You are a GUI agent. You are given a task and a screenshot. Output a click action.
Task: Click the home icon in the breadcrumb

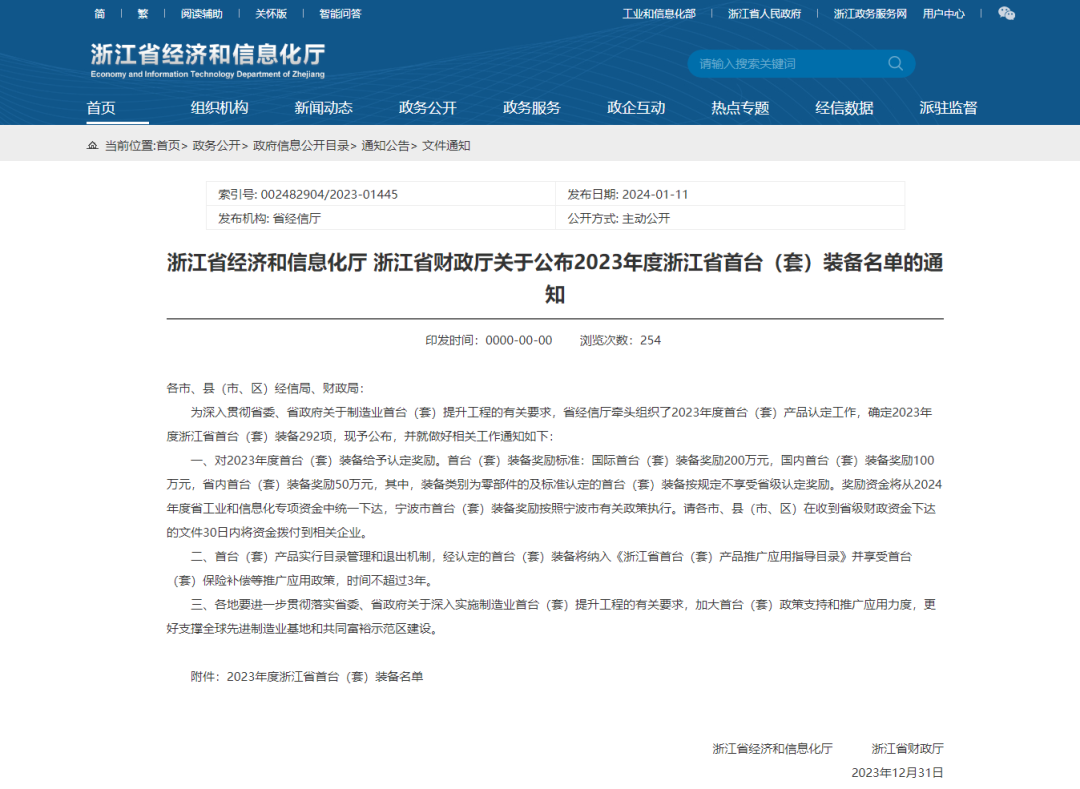92,145
